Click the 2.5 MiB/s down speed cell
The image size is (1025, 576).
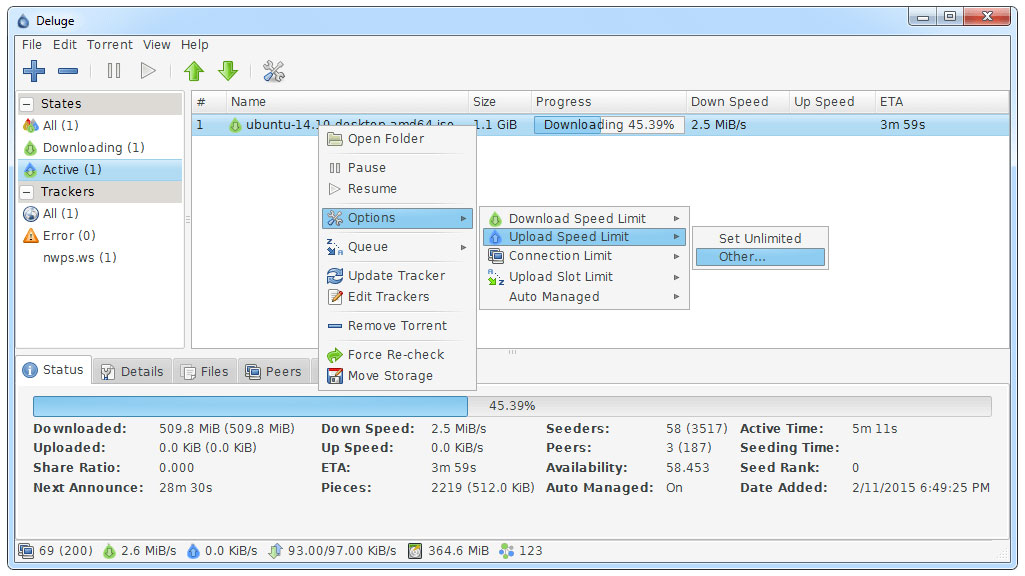(718, 125)
